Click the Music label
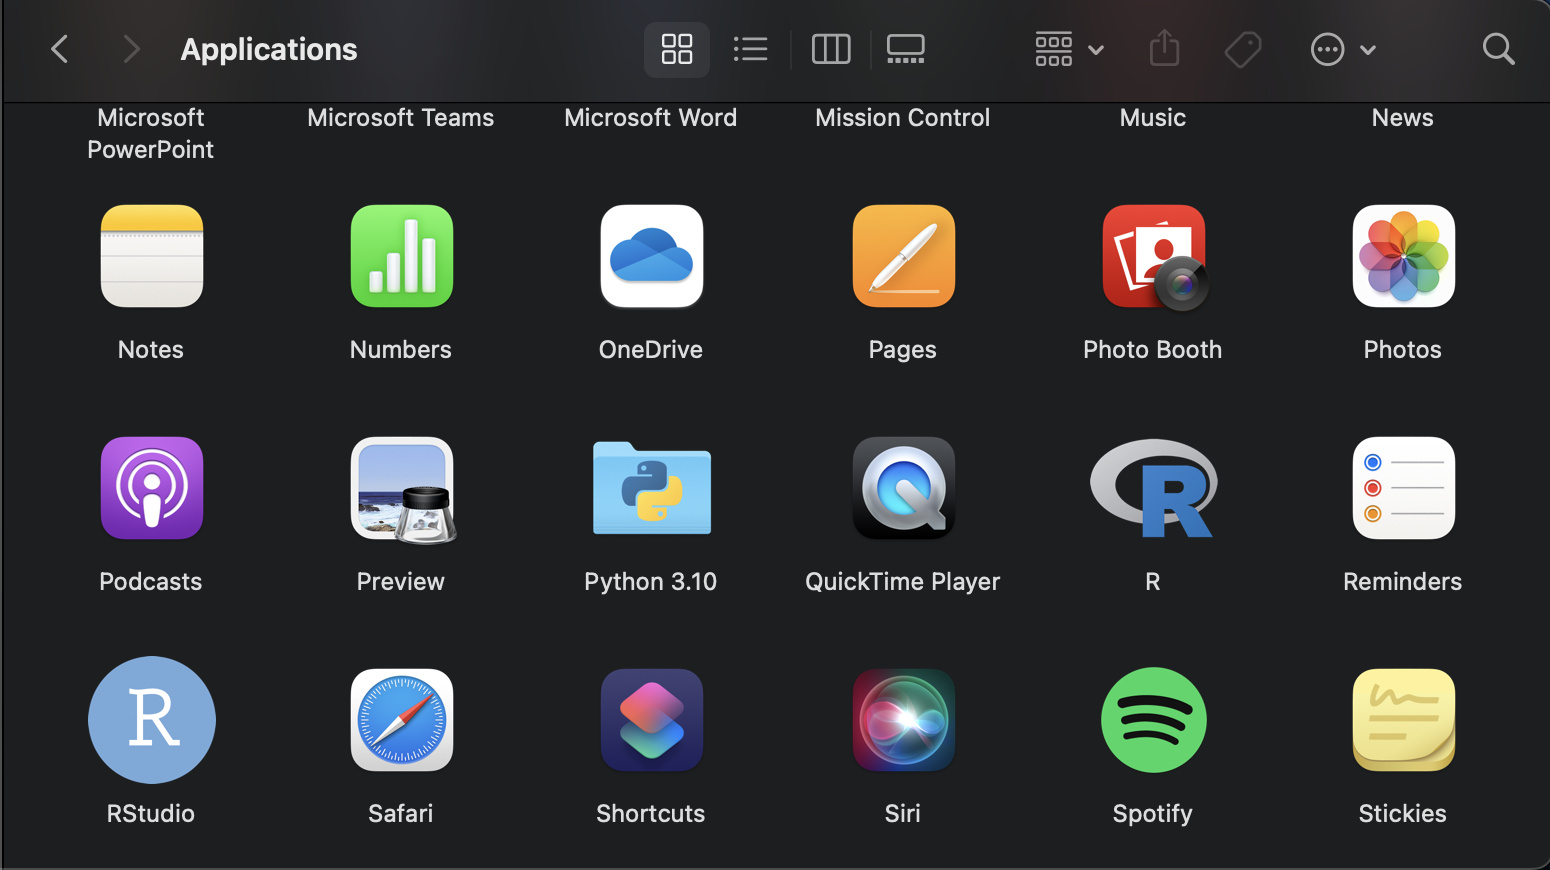This screenshot has width=1550, height=870. coord(1153,118)
